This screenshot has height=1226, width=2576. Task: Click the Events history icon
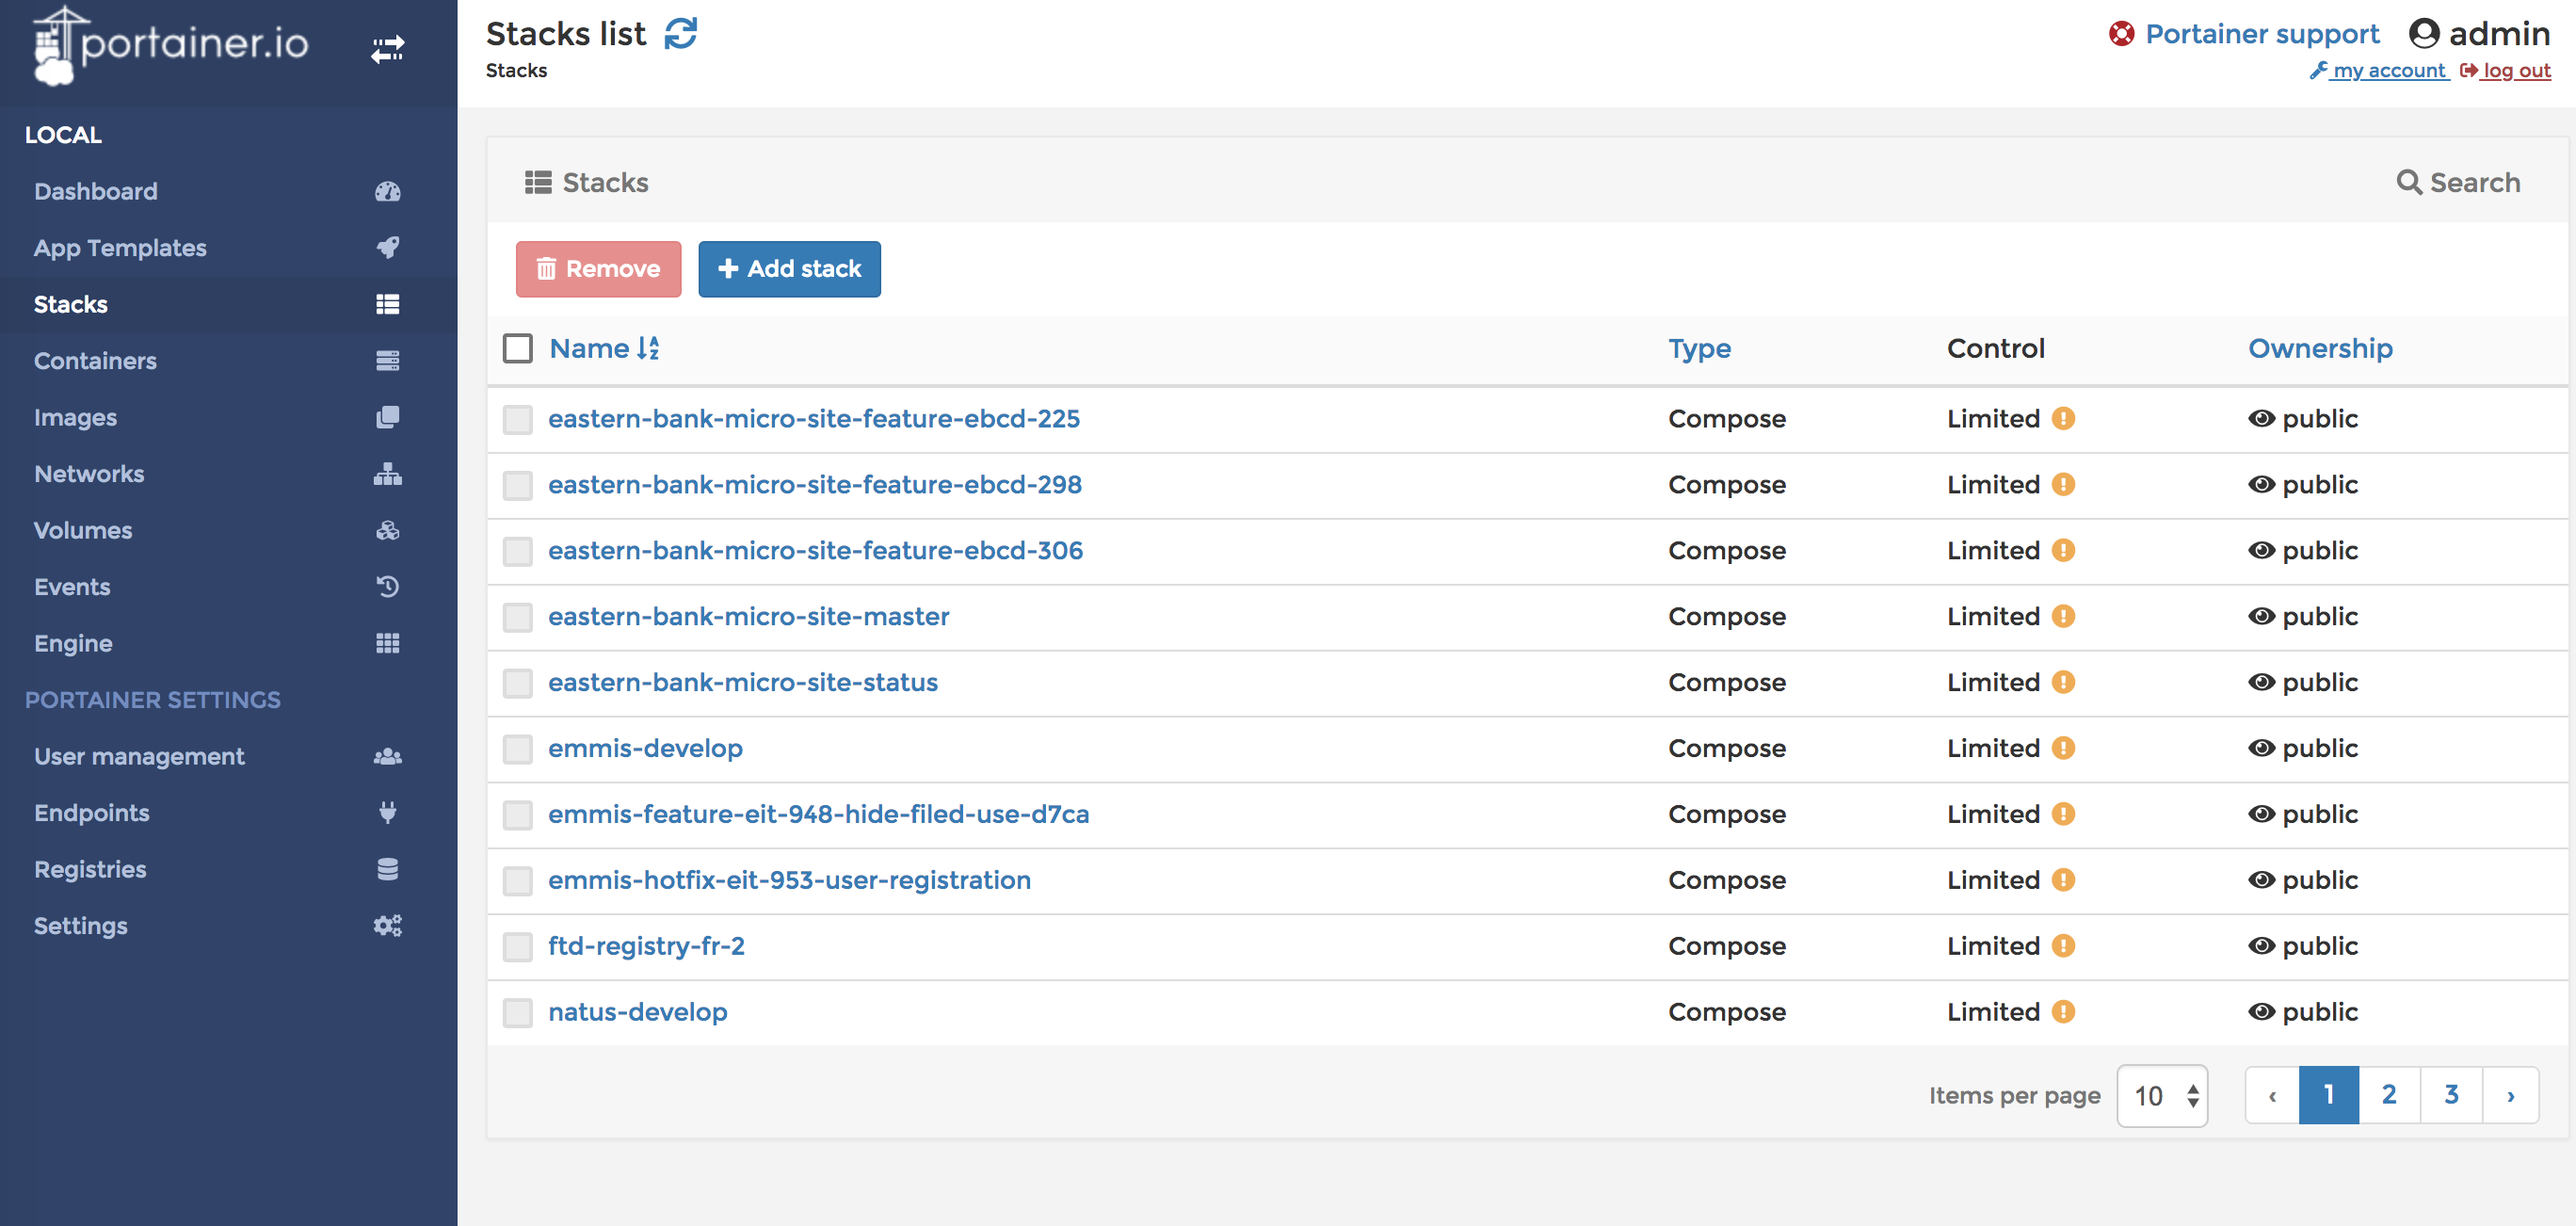point(388,587)
